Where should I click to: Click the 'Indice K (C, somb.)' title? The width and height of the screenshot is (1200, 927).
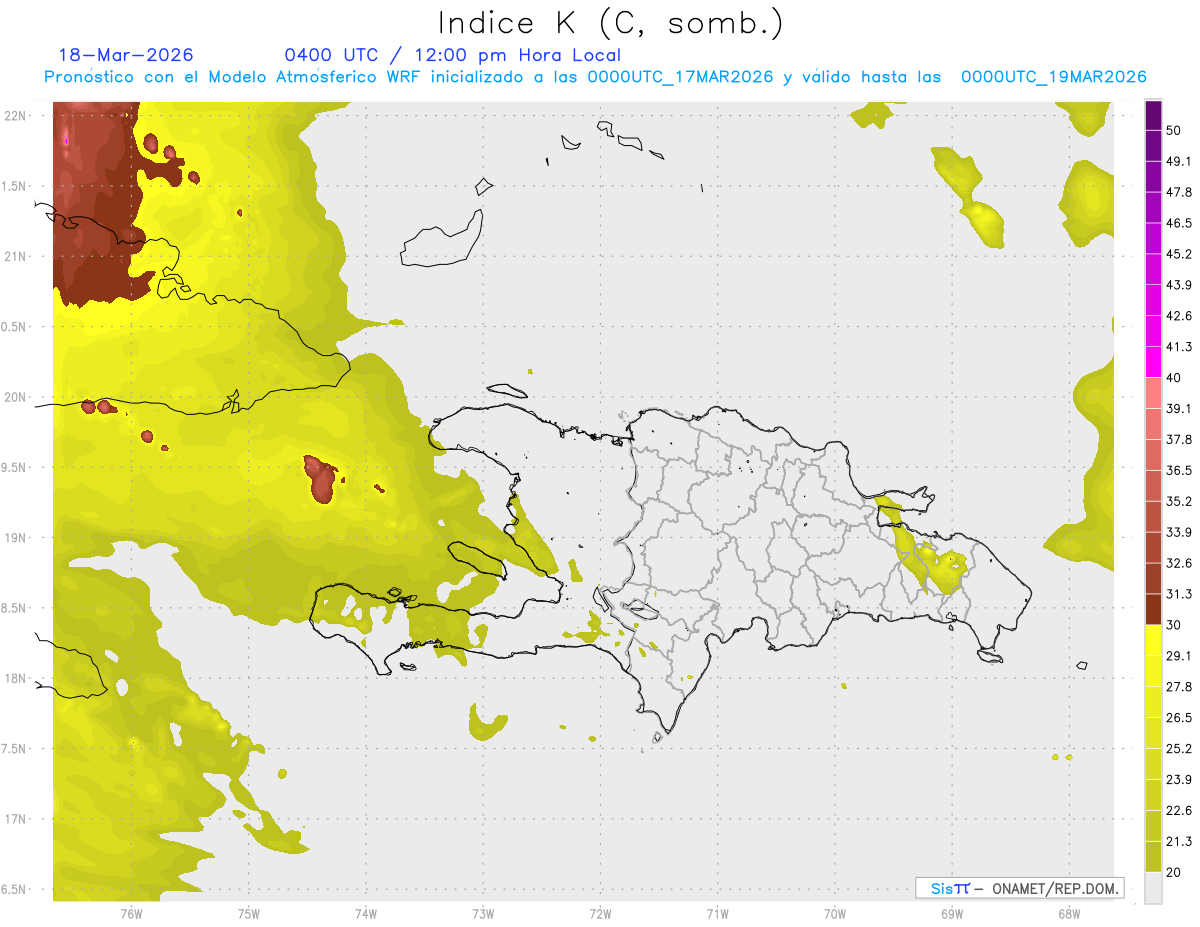pos(611,23)
